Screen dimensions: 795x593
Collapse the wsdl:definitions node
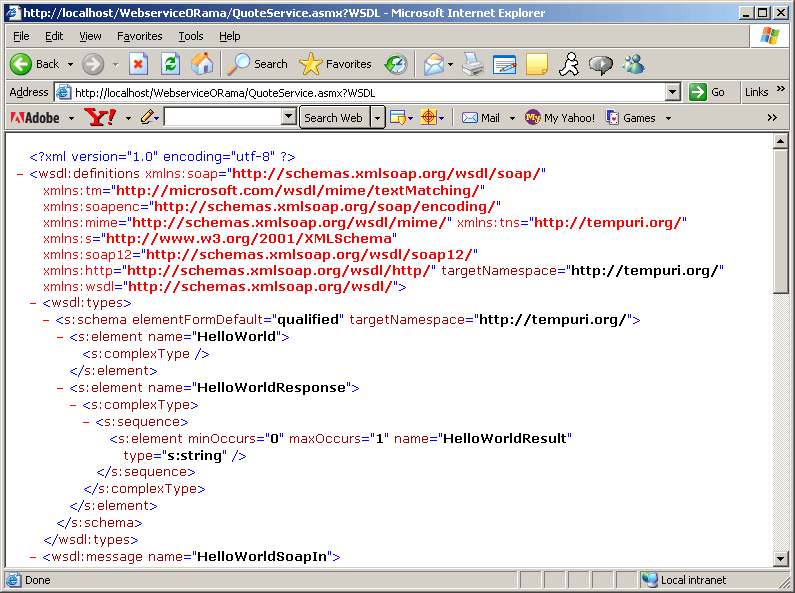21,174
